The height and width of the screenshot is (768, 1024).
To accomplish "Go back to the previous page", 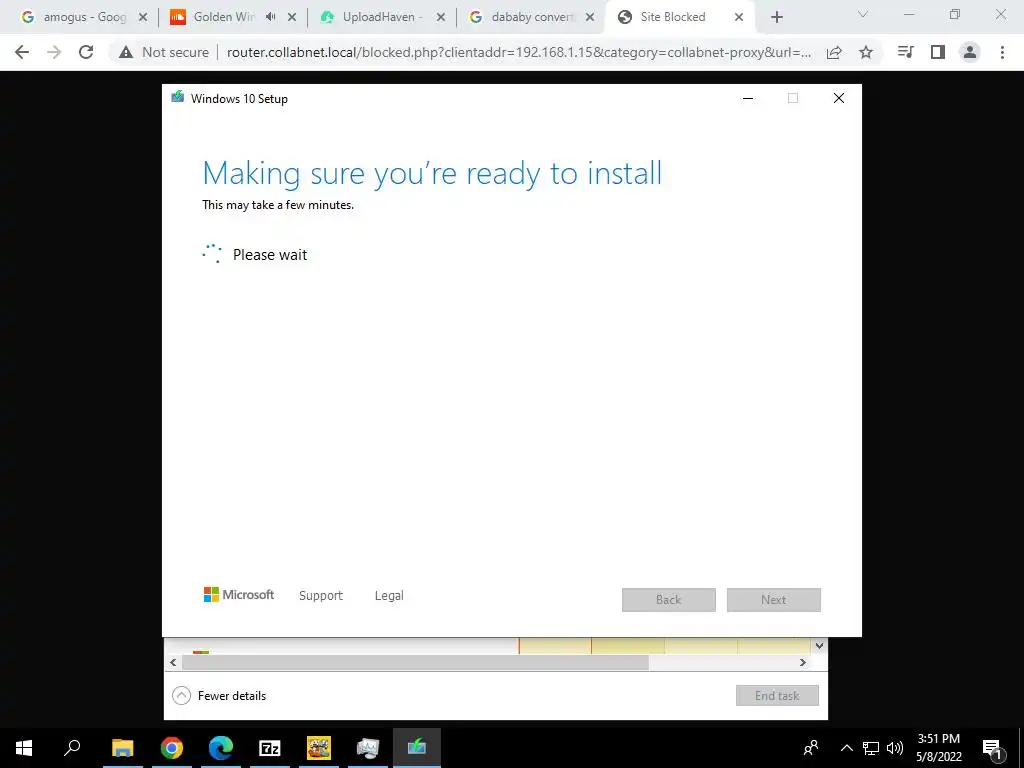I will click(x=22, y=52).
